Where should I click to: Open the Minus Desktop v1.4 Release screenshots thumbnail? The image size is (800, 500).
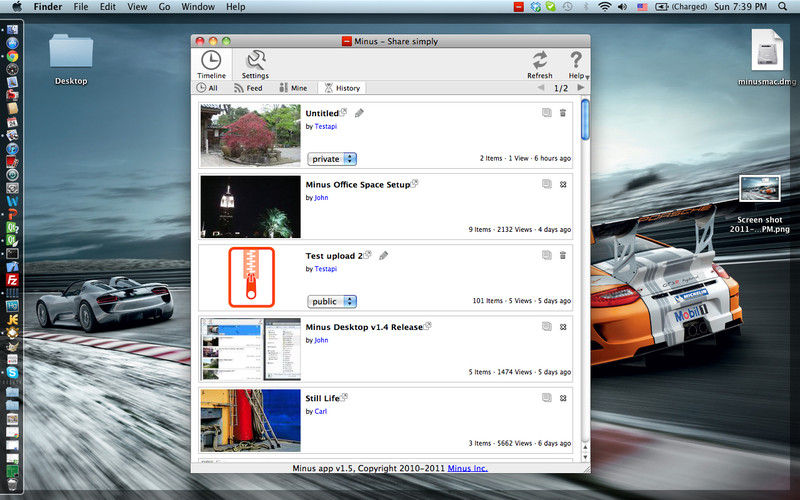click(251, 349)
